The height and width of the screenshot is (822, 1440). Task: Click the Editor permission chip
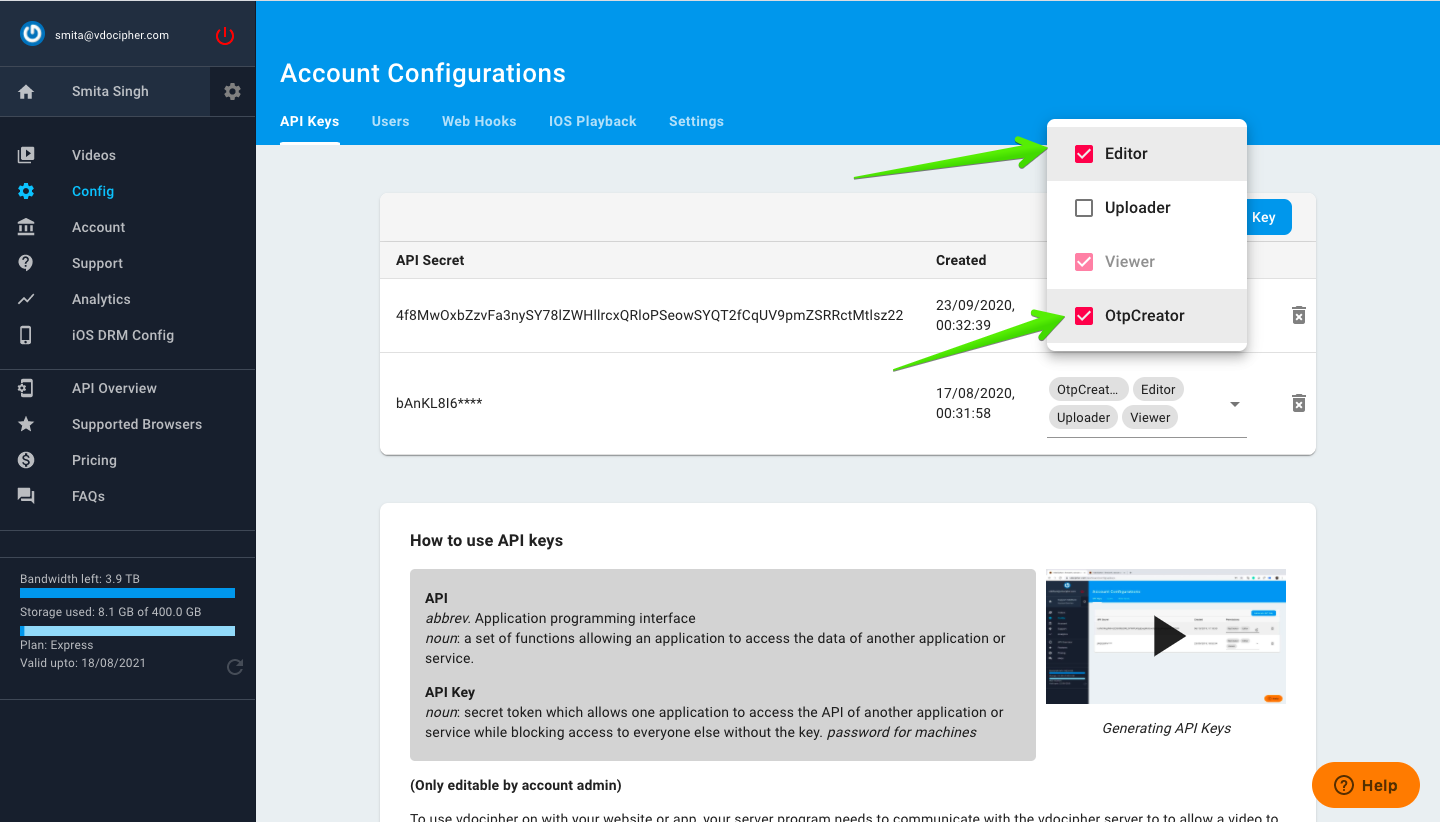coord(1158,389)
